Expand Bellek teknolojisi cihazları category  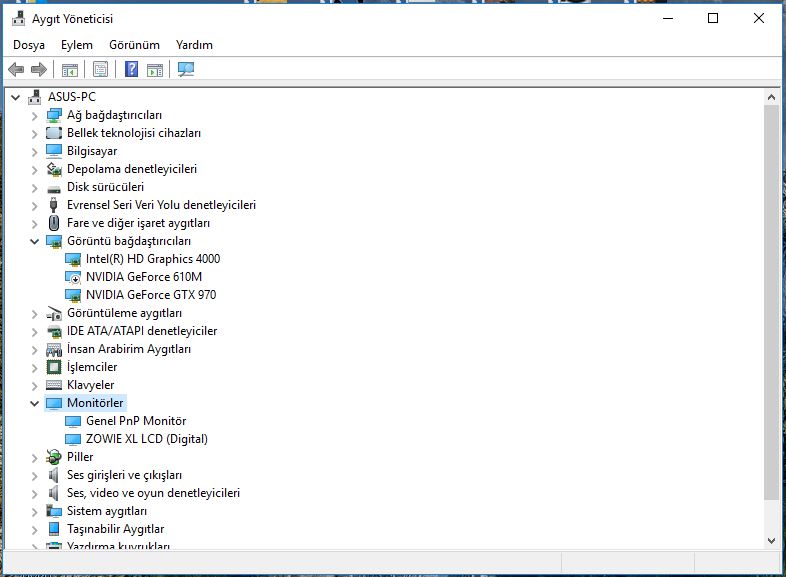pyautogui.click(x=34, y=134)
